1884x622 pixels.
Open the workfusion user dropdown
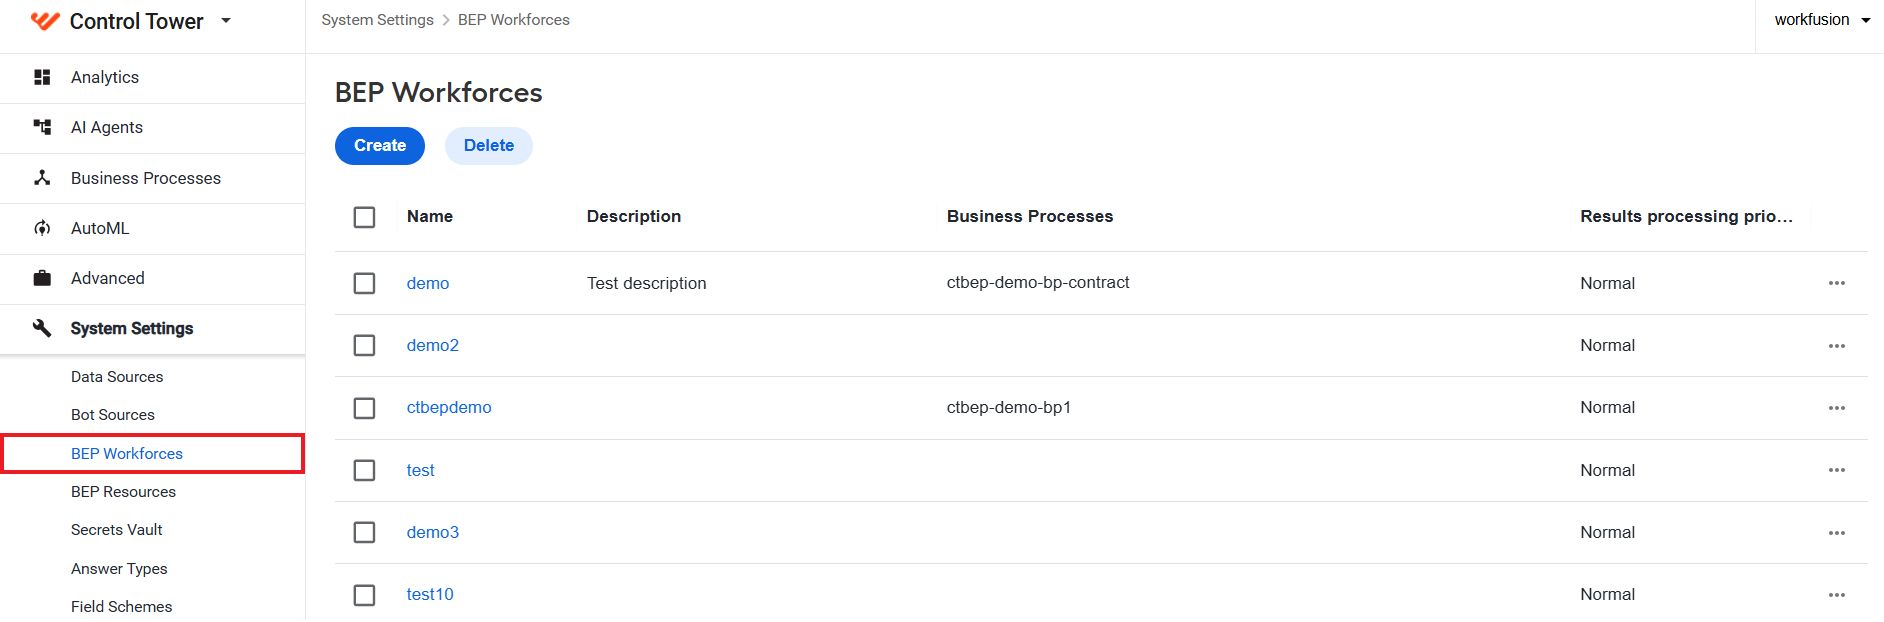tap(1822, 20)
